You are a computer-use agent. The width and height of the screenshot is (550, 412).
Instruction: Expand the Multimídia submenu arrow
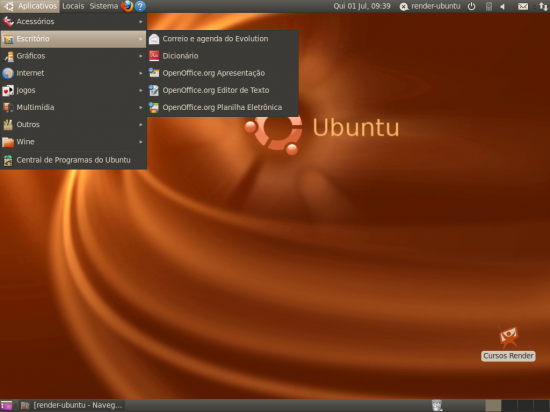point(141,107)
